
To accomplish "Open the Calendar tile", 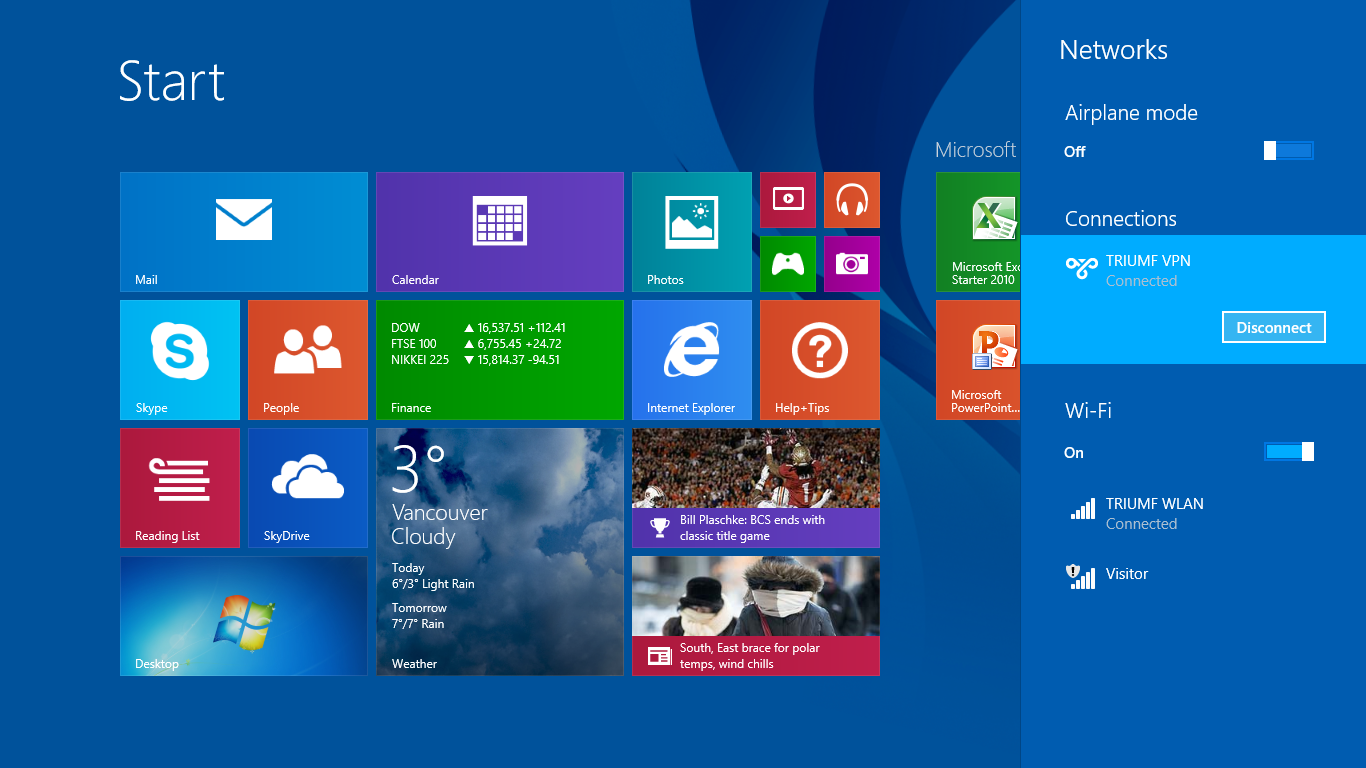I will 499,231.
